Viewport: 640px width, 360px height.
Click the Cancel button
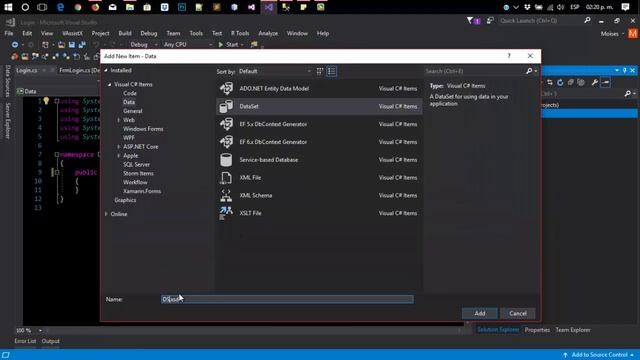[x=518, y=313]
